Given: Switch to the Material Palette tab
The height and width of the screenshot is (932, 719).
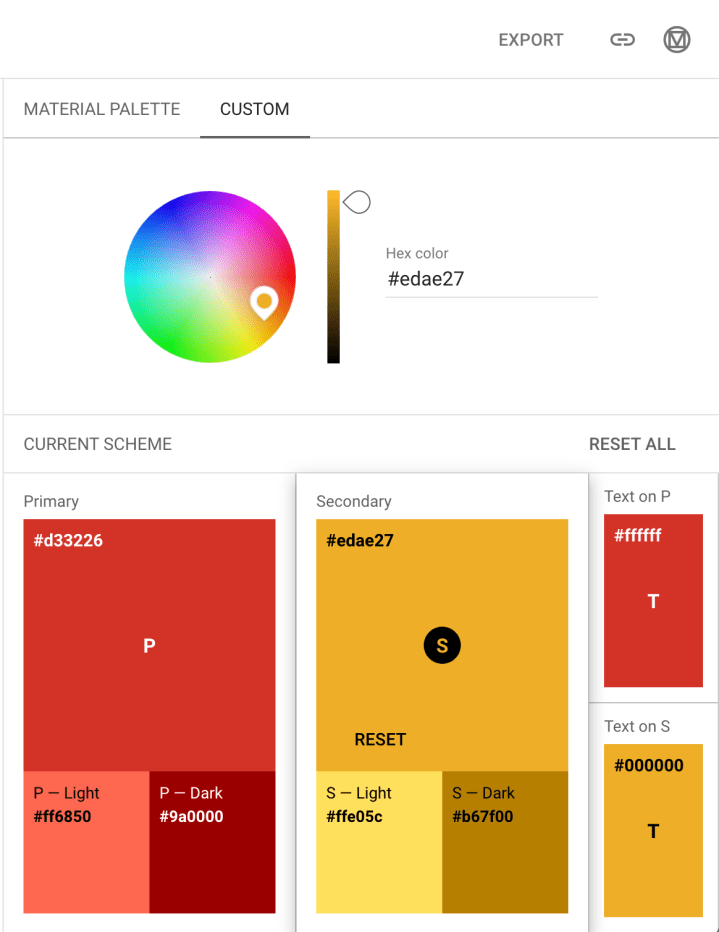Looking at the screenshot, I should (x=102, y=109).
